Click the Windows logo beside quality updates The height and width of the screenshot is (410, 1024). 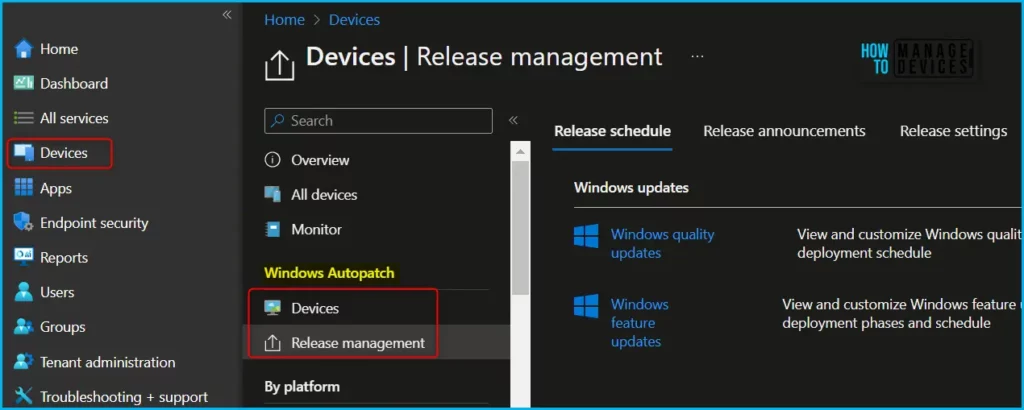point(586,236)
